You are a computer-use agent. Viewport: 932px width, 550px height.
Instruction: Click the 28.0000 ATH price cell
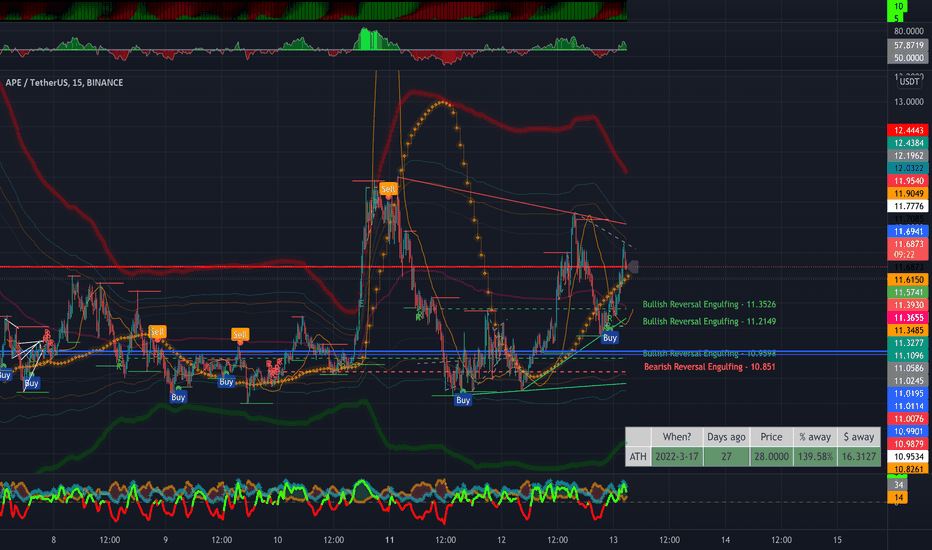tap(772, 457)
